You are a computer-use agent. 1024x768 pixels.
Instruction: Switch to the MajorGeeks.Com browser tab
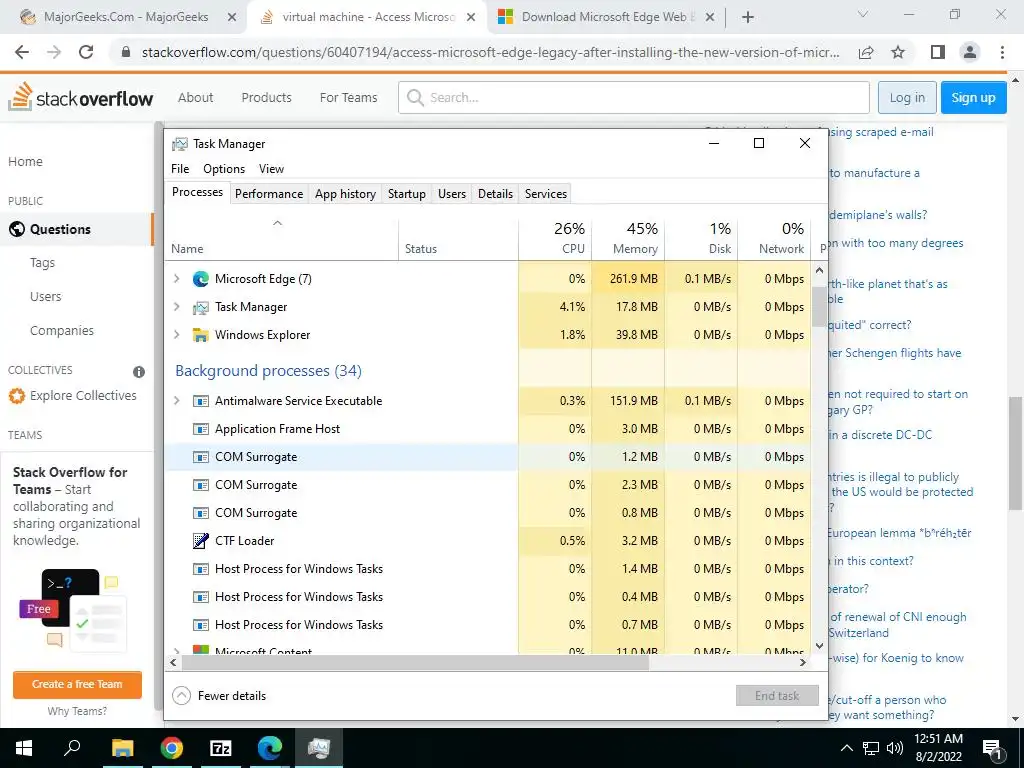click(125, 18)
